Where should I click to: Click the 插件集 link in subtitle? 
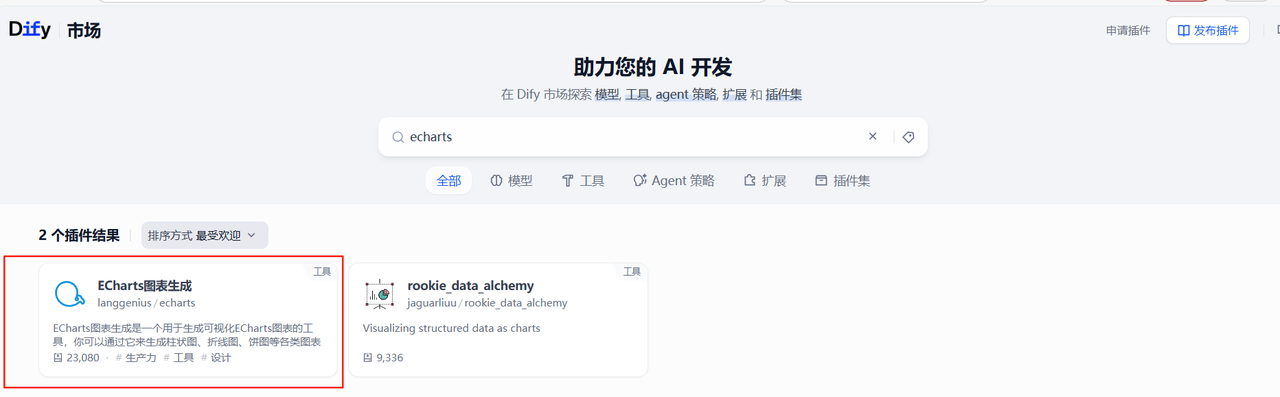[x=783, y=95]
